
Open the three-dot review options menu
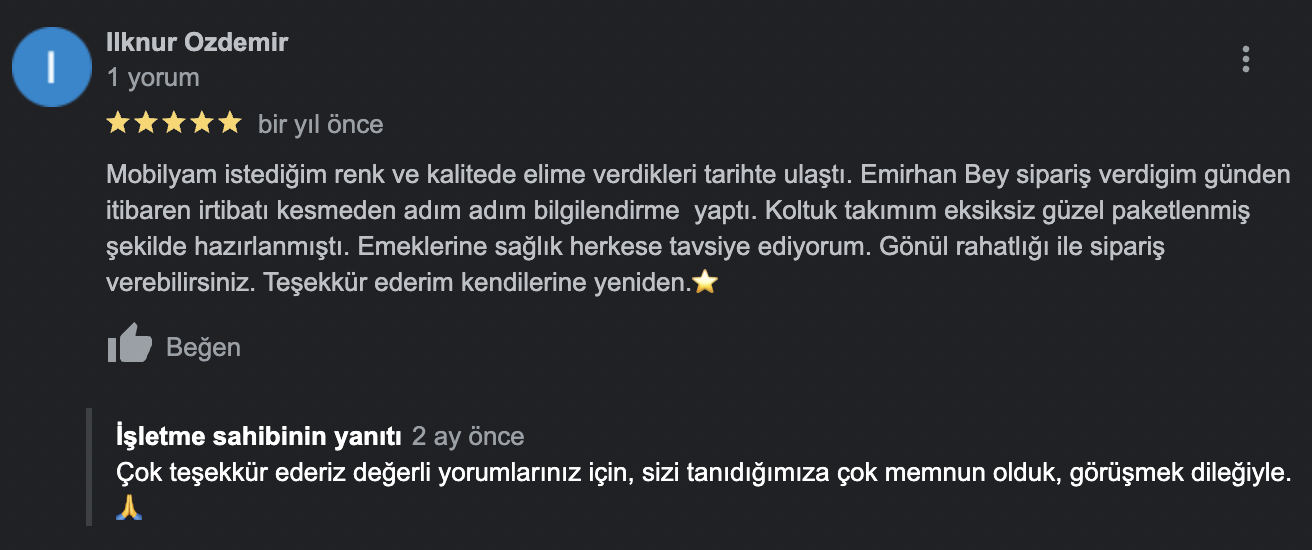[x=1245, y=60]
